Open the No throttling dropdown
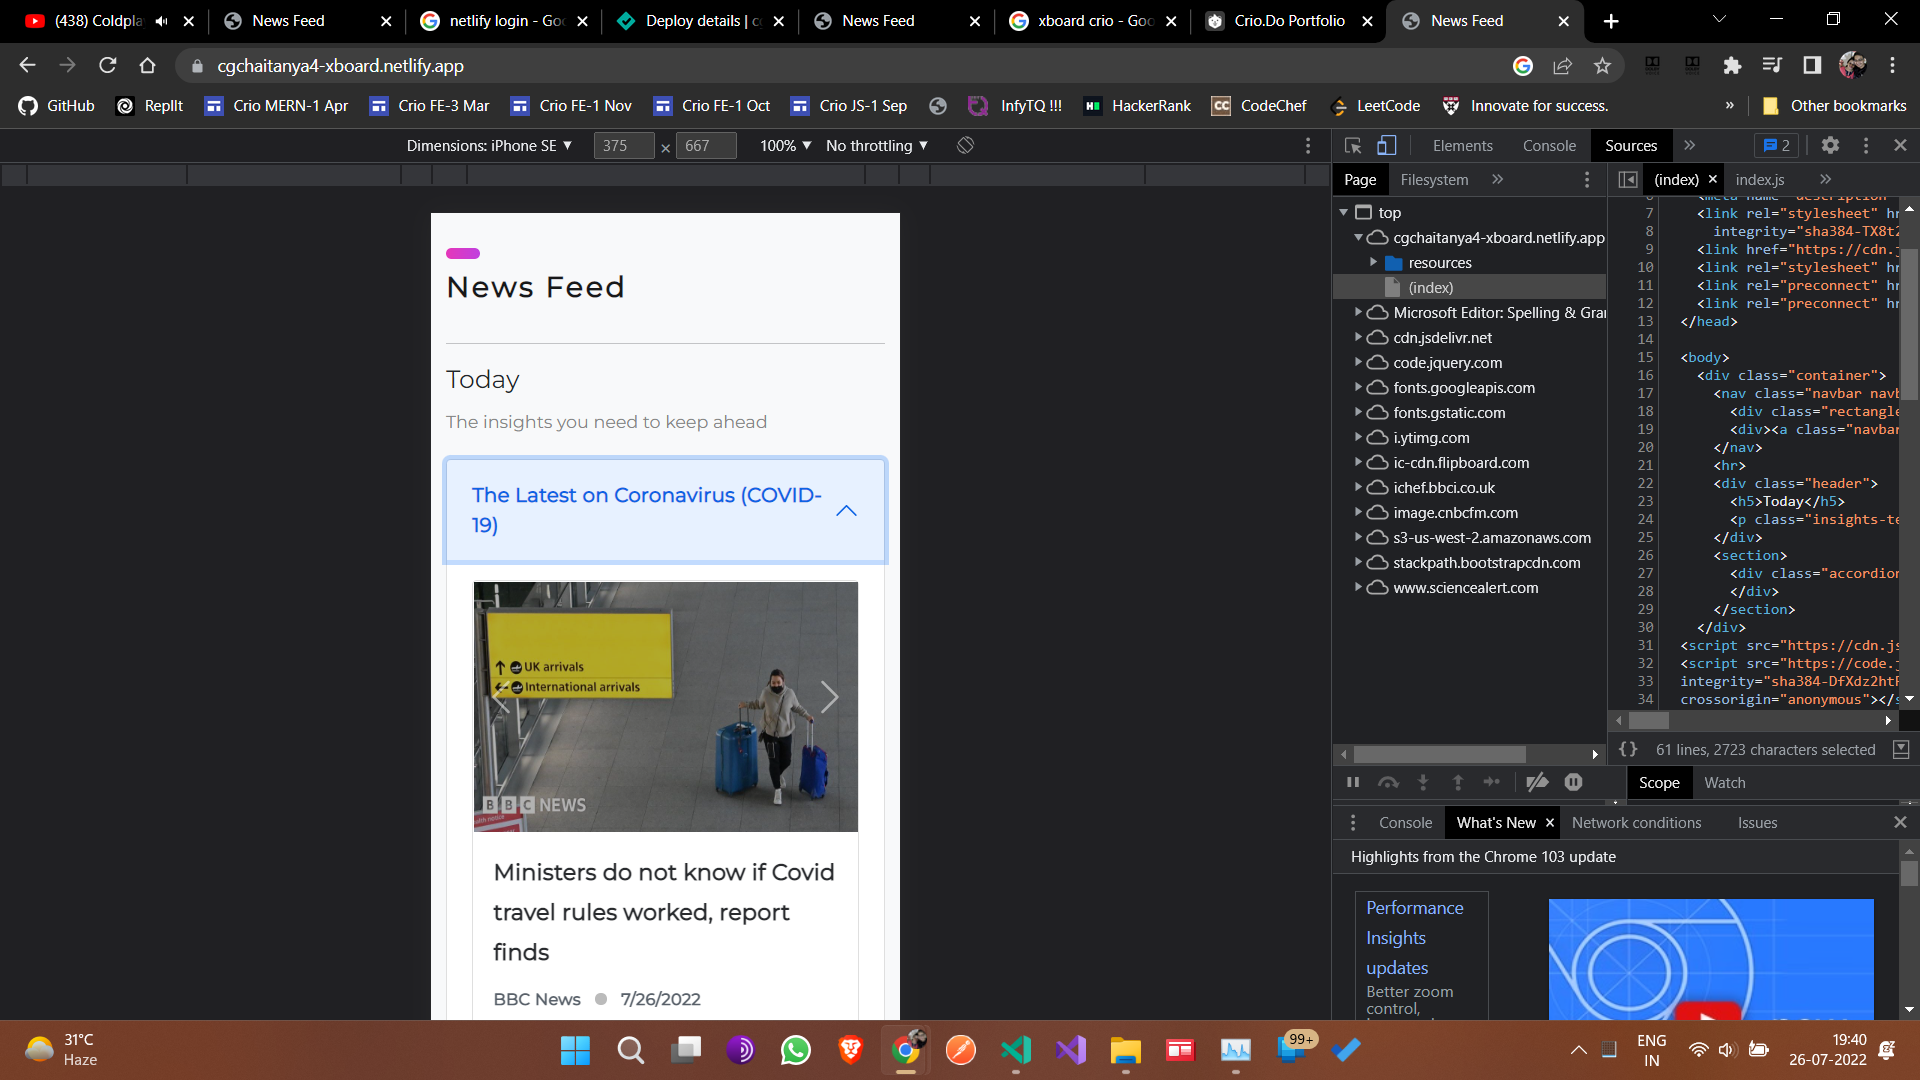Screen dimensions: 1920x1080 875,145
